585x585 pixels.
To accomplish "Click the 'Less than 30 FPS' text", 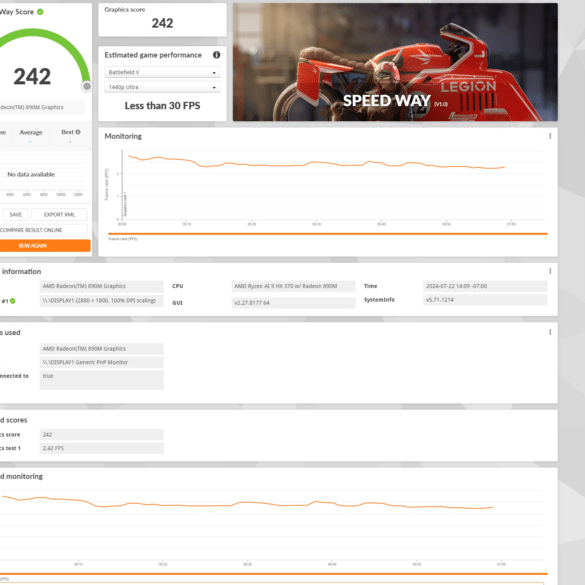I will pyautogui.click(x=162, y=106).
